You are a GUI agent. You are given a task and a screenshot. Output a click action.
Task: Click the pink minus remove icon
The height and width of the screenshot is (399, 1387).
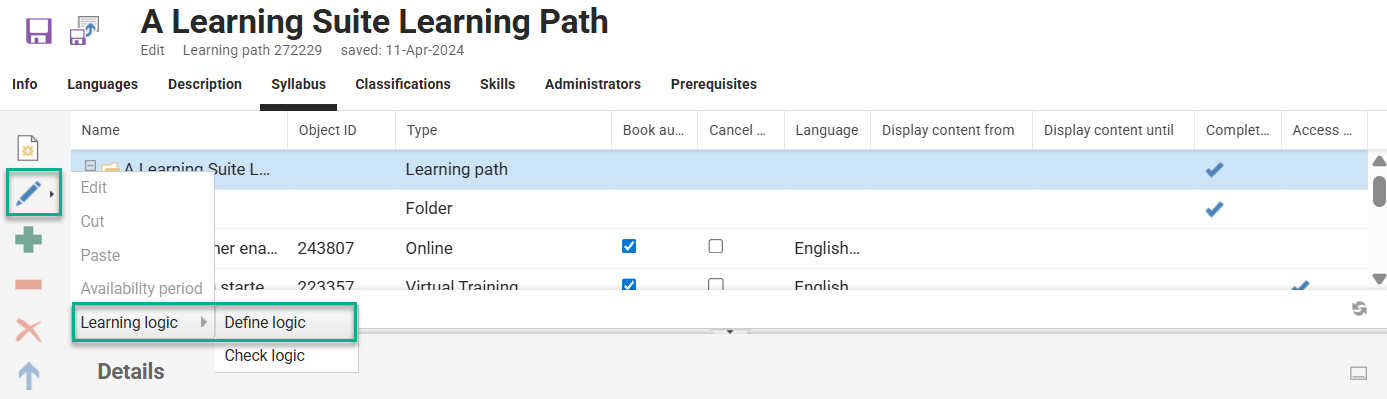pos(29,285)
